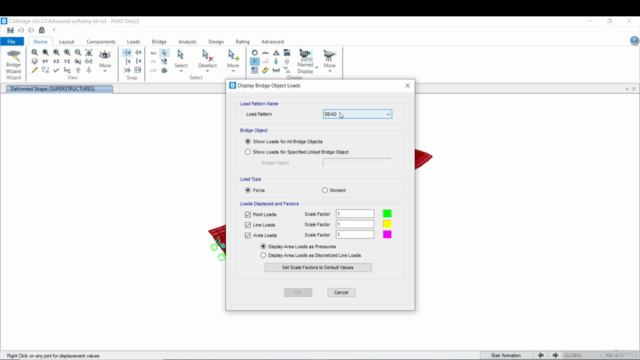Click the first zoom magnifier icon in View group
The height and width of the screenshot is (360, 640).
point(35,53)
